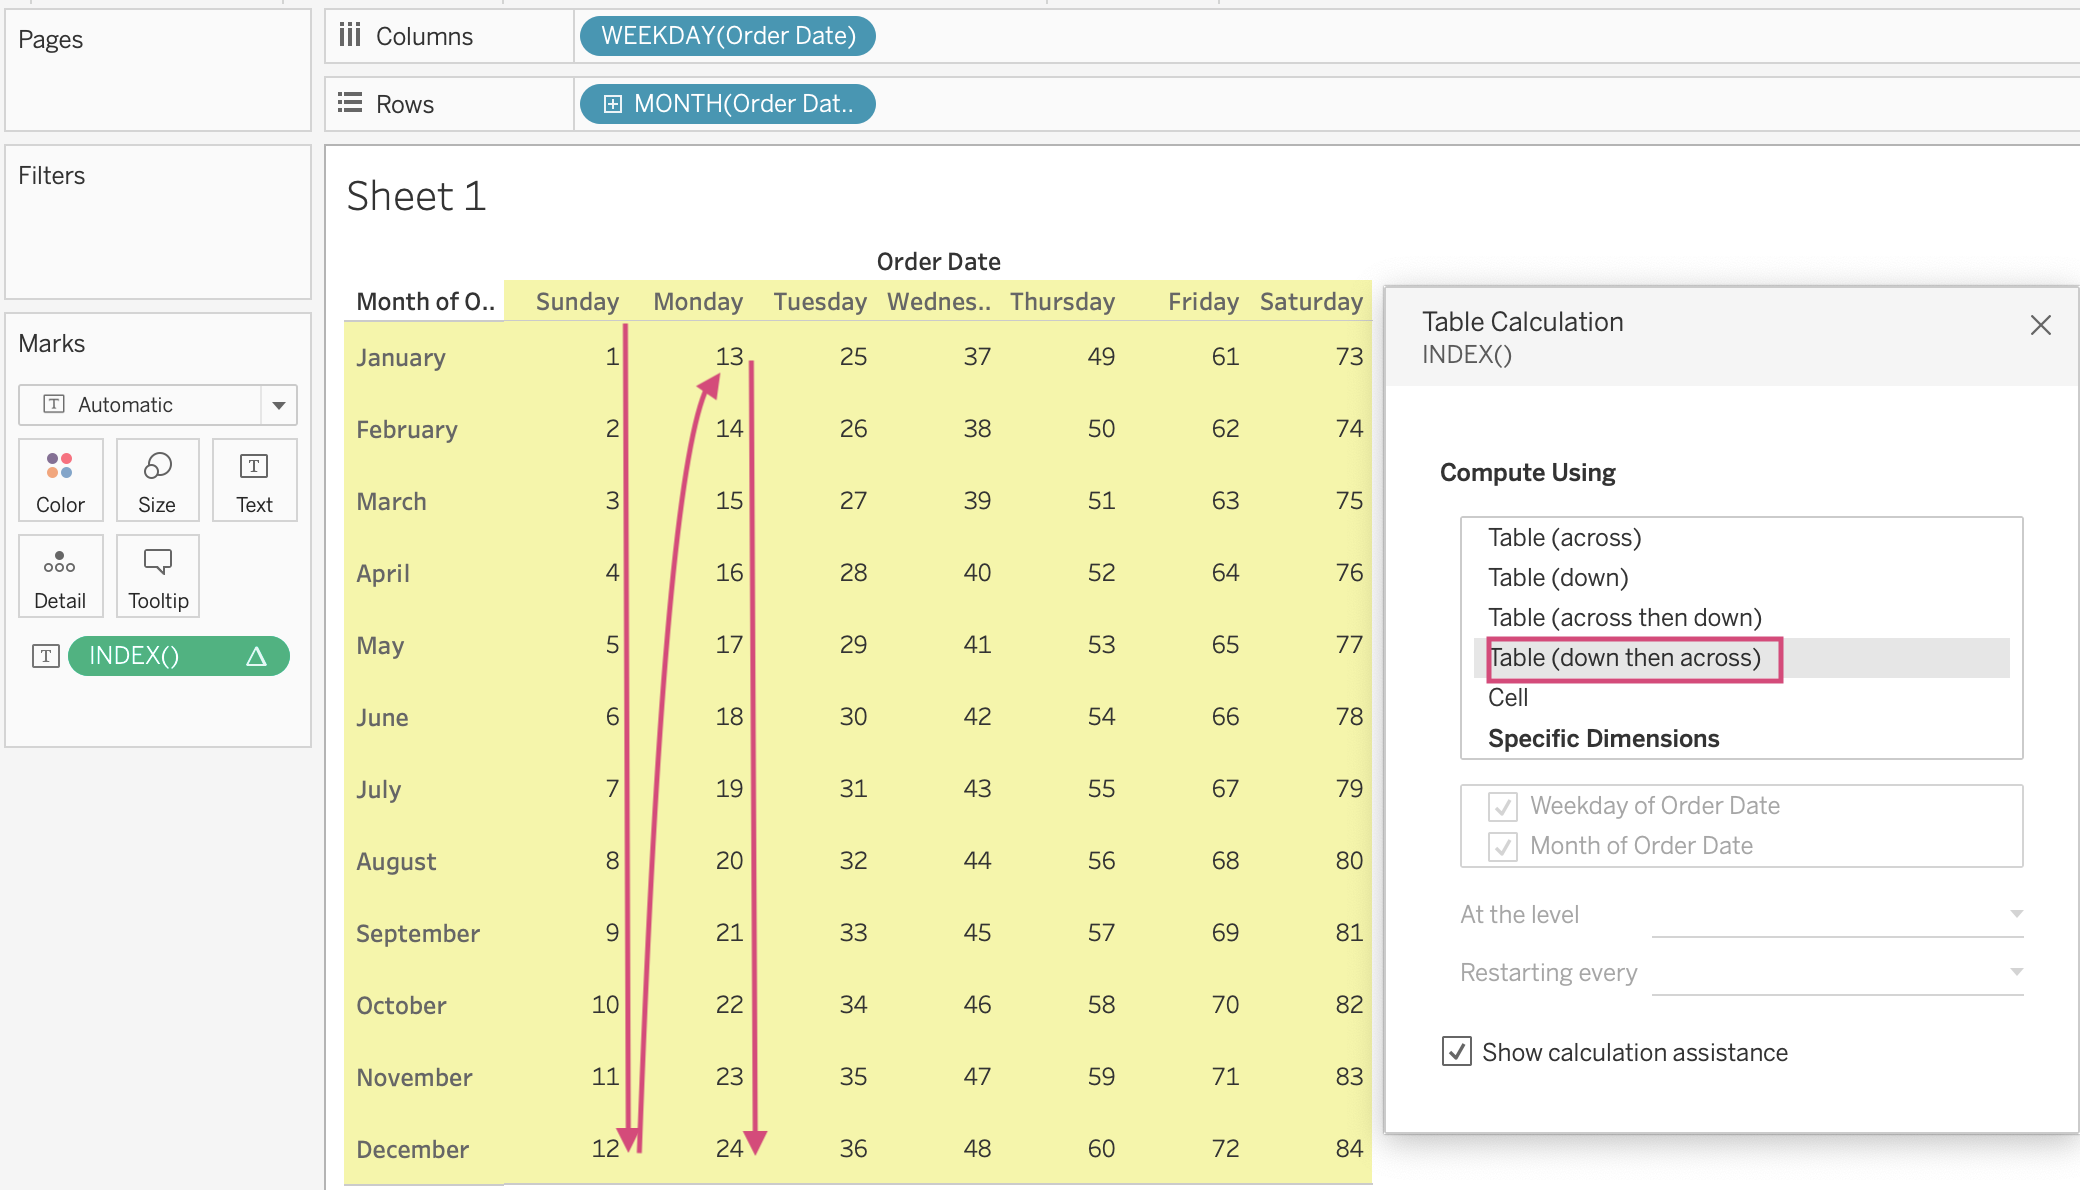Screen dimensions: 2080x1190
Task: Expand the MONTH(Order Date) plus icon
Action: [x=613, y=104]
